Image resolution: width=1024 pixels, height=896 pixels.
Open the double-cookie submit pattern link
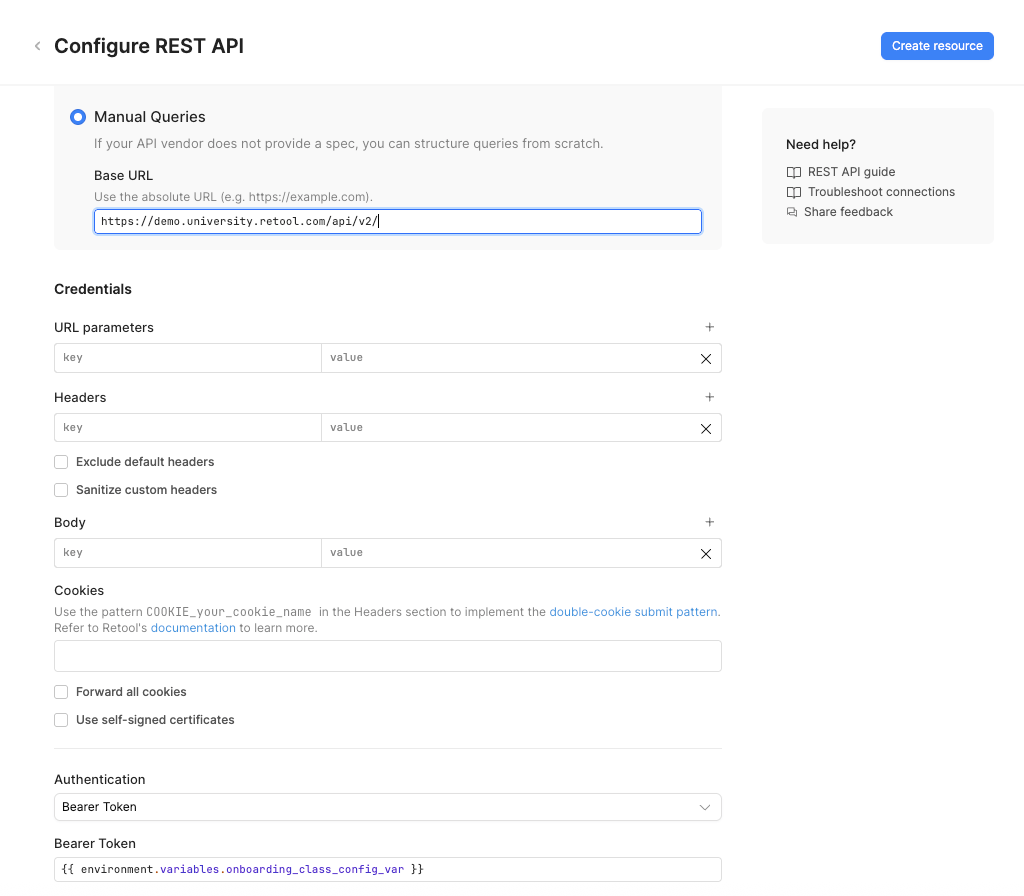coord(633,612)
